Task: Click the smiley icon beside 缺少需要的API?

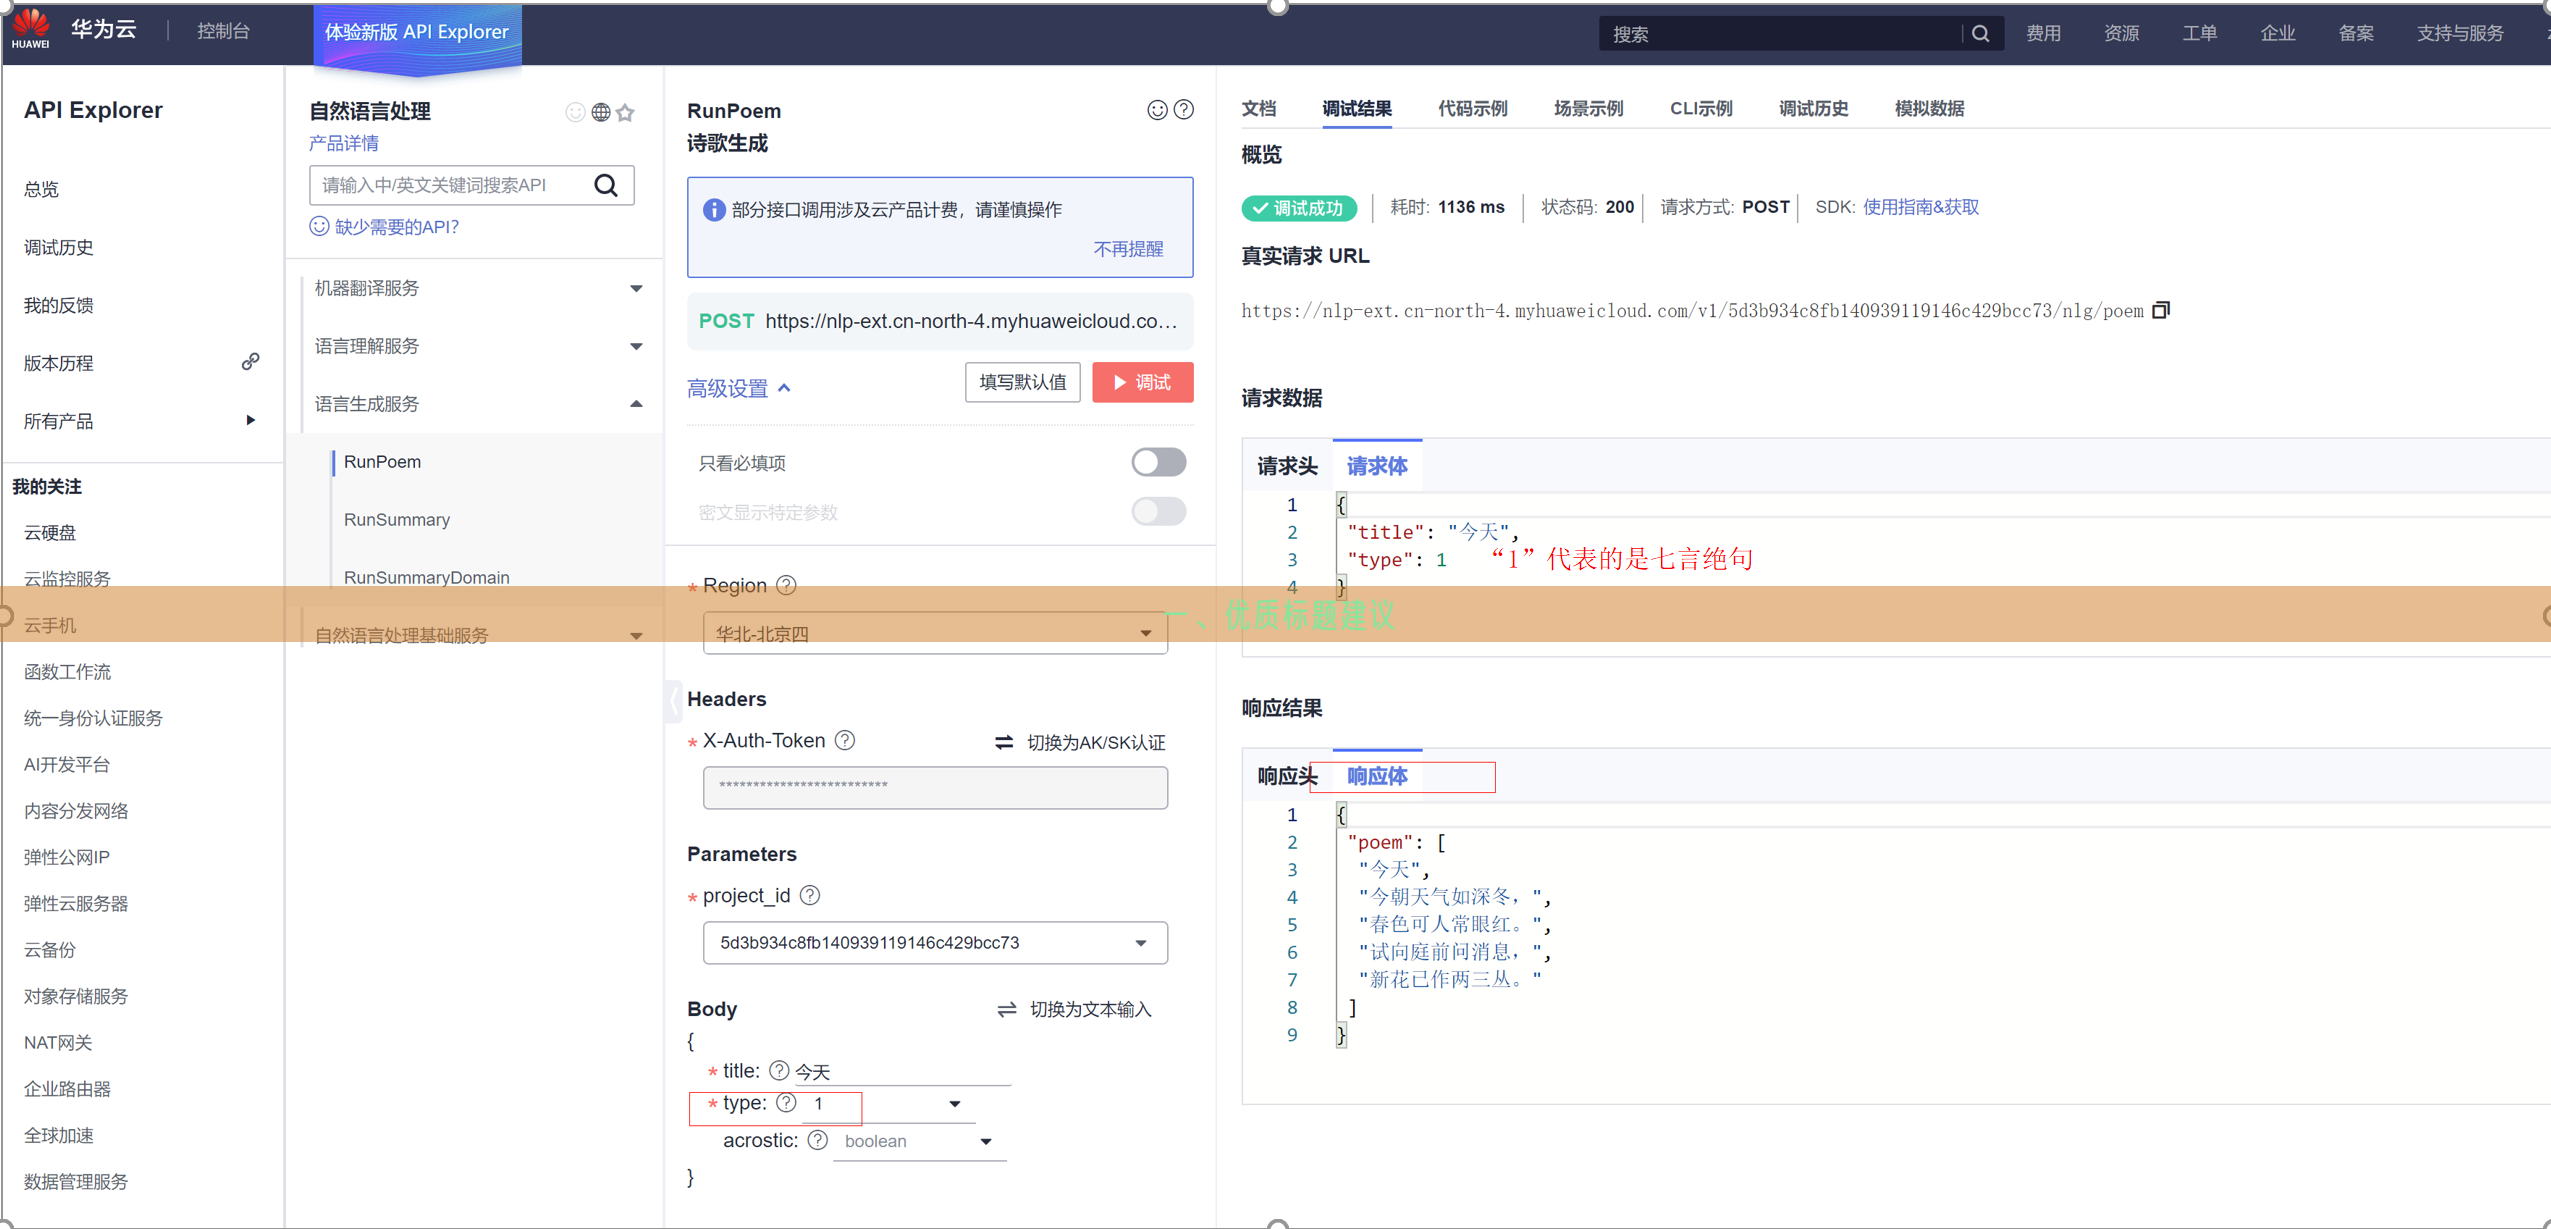Action: (319, 226)
